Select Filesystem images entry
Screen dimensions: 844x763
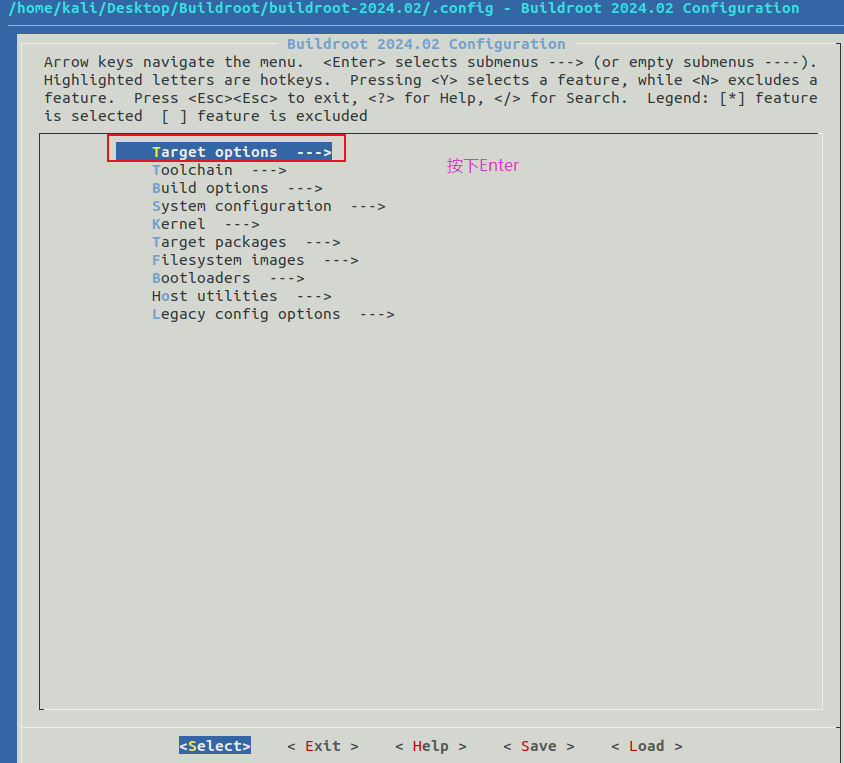255,260
